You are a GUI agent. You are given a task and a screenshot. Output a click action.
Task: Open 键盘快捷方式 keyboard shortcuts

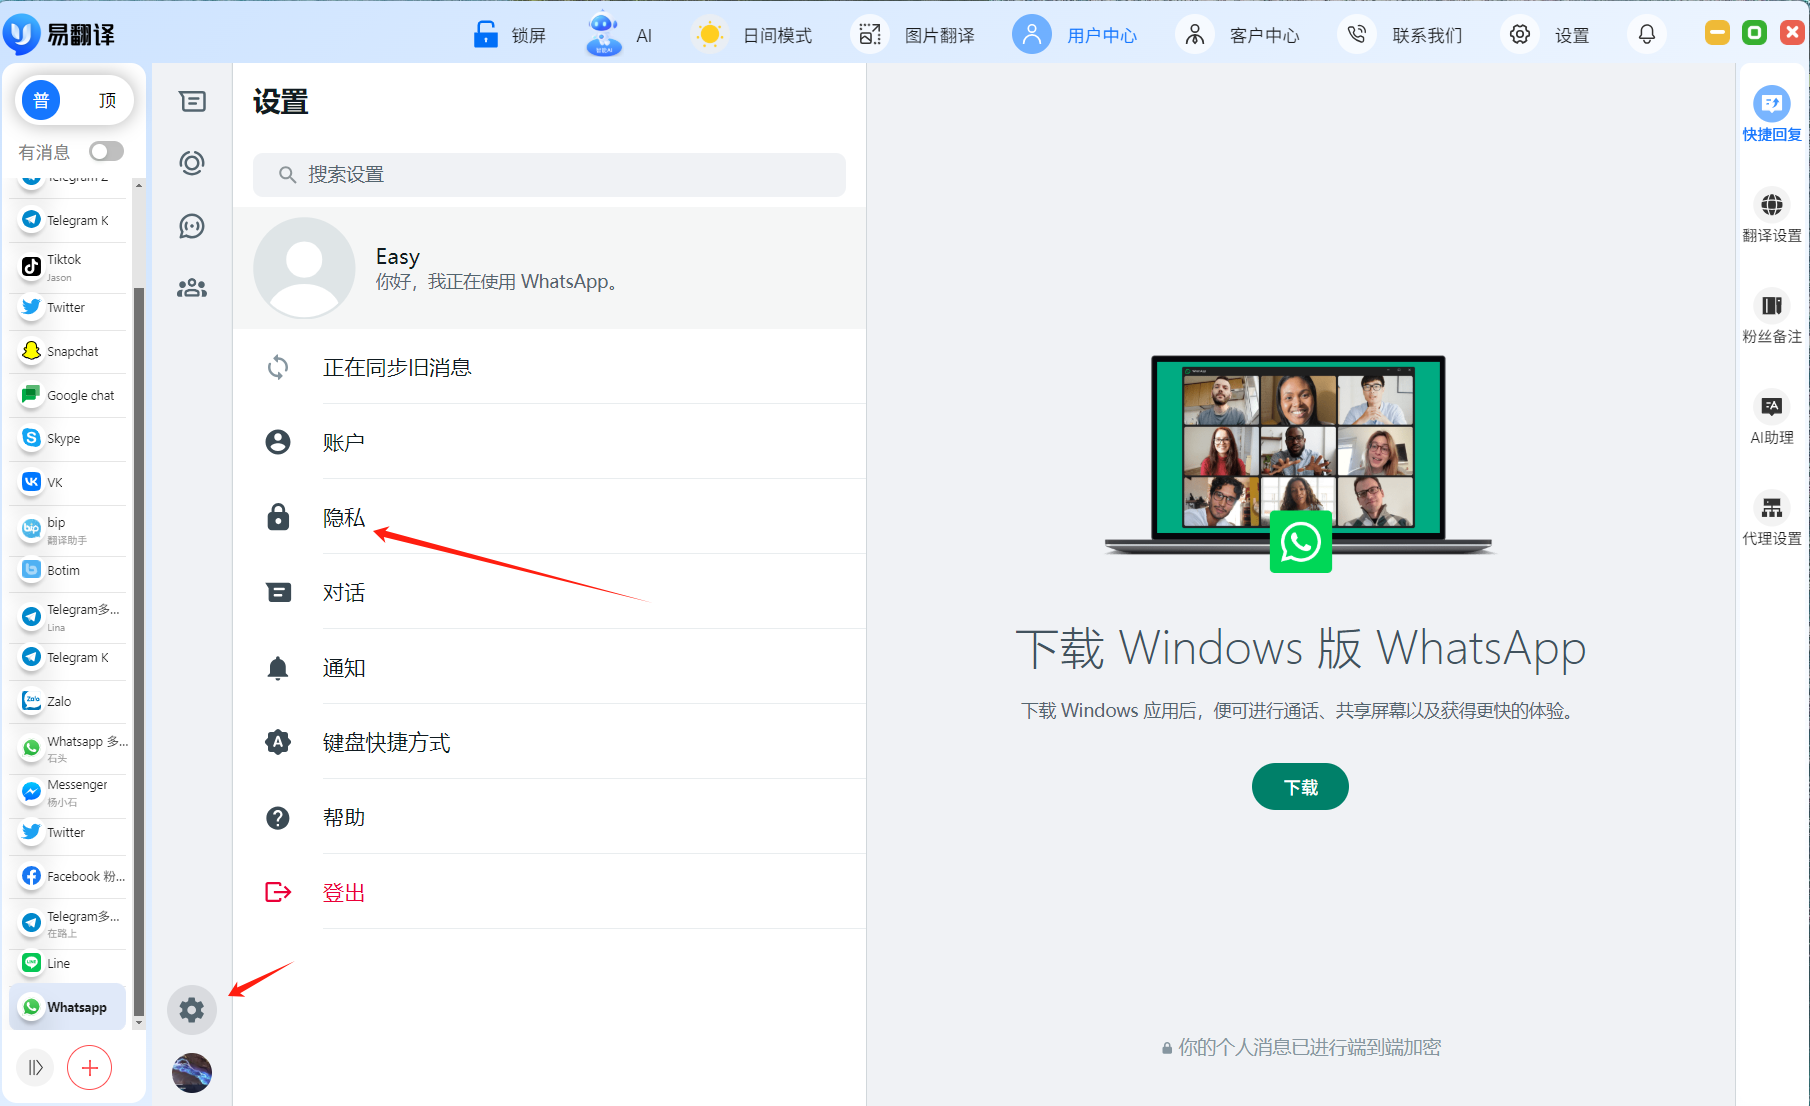tap(549, 742)
